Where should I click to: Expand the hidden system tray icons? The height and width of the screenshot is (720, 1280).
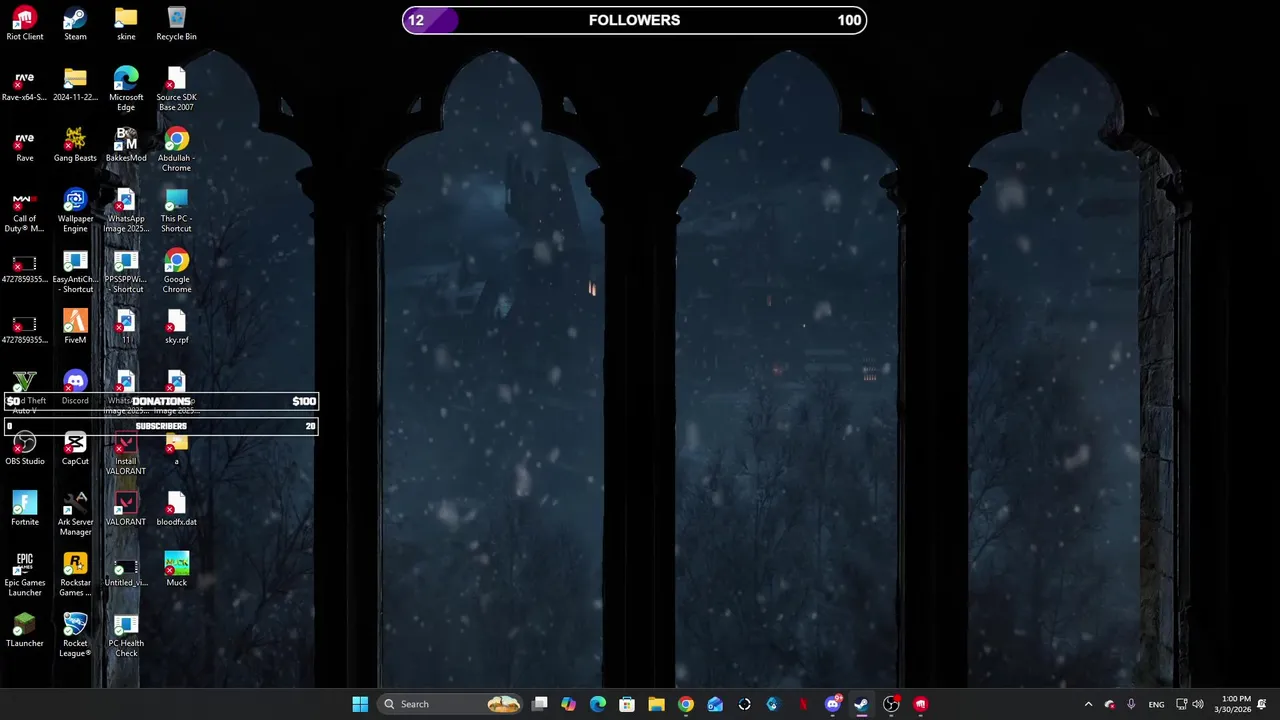point(1088,704)
